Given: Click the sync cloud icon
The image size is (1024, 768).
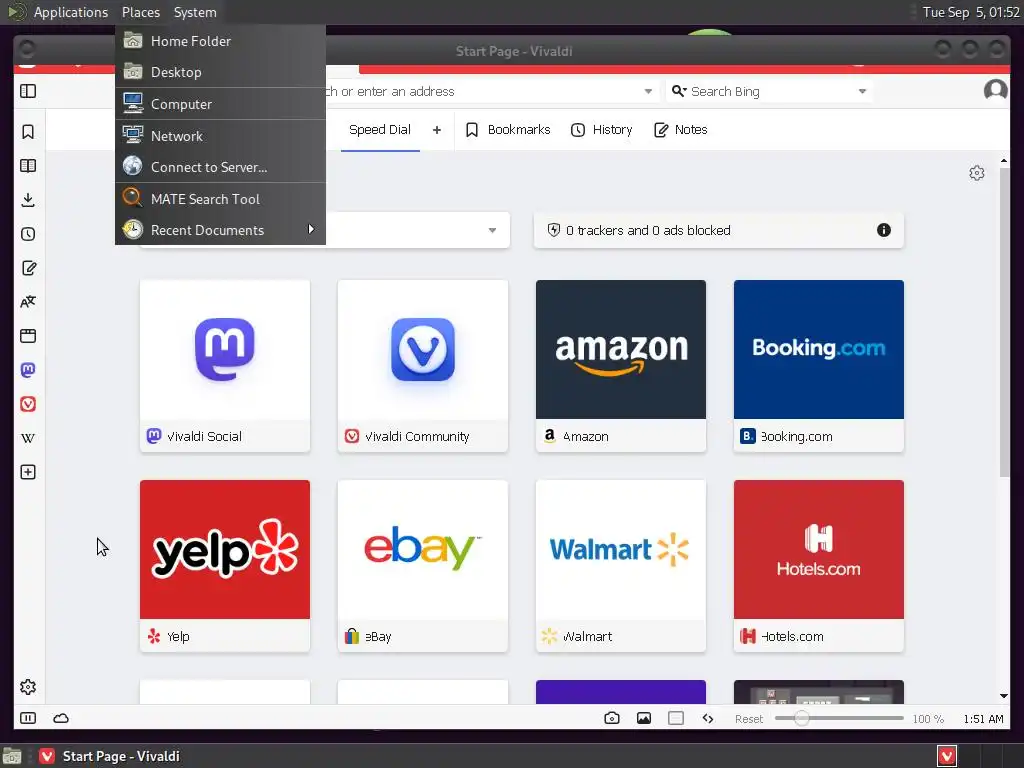Looking at the screenshot, I should tap(61, 718).
